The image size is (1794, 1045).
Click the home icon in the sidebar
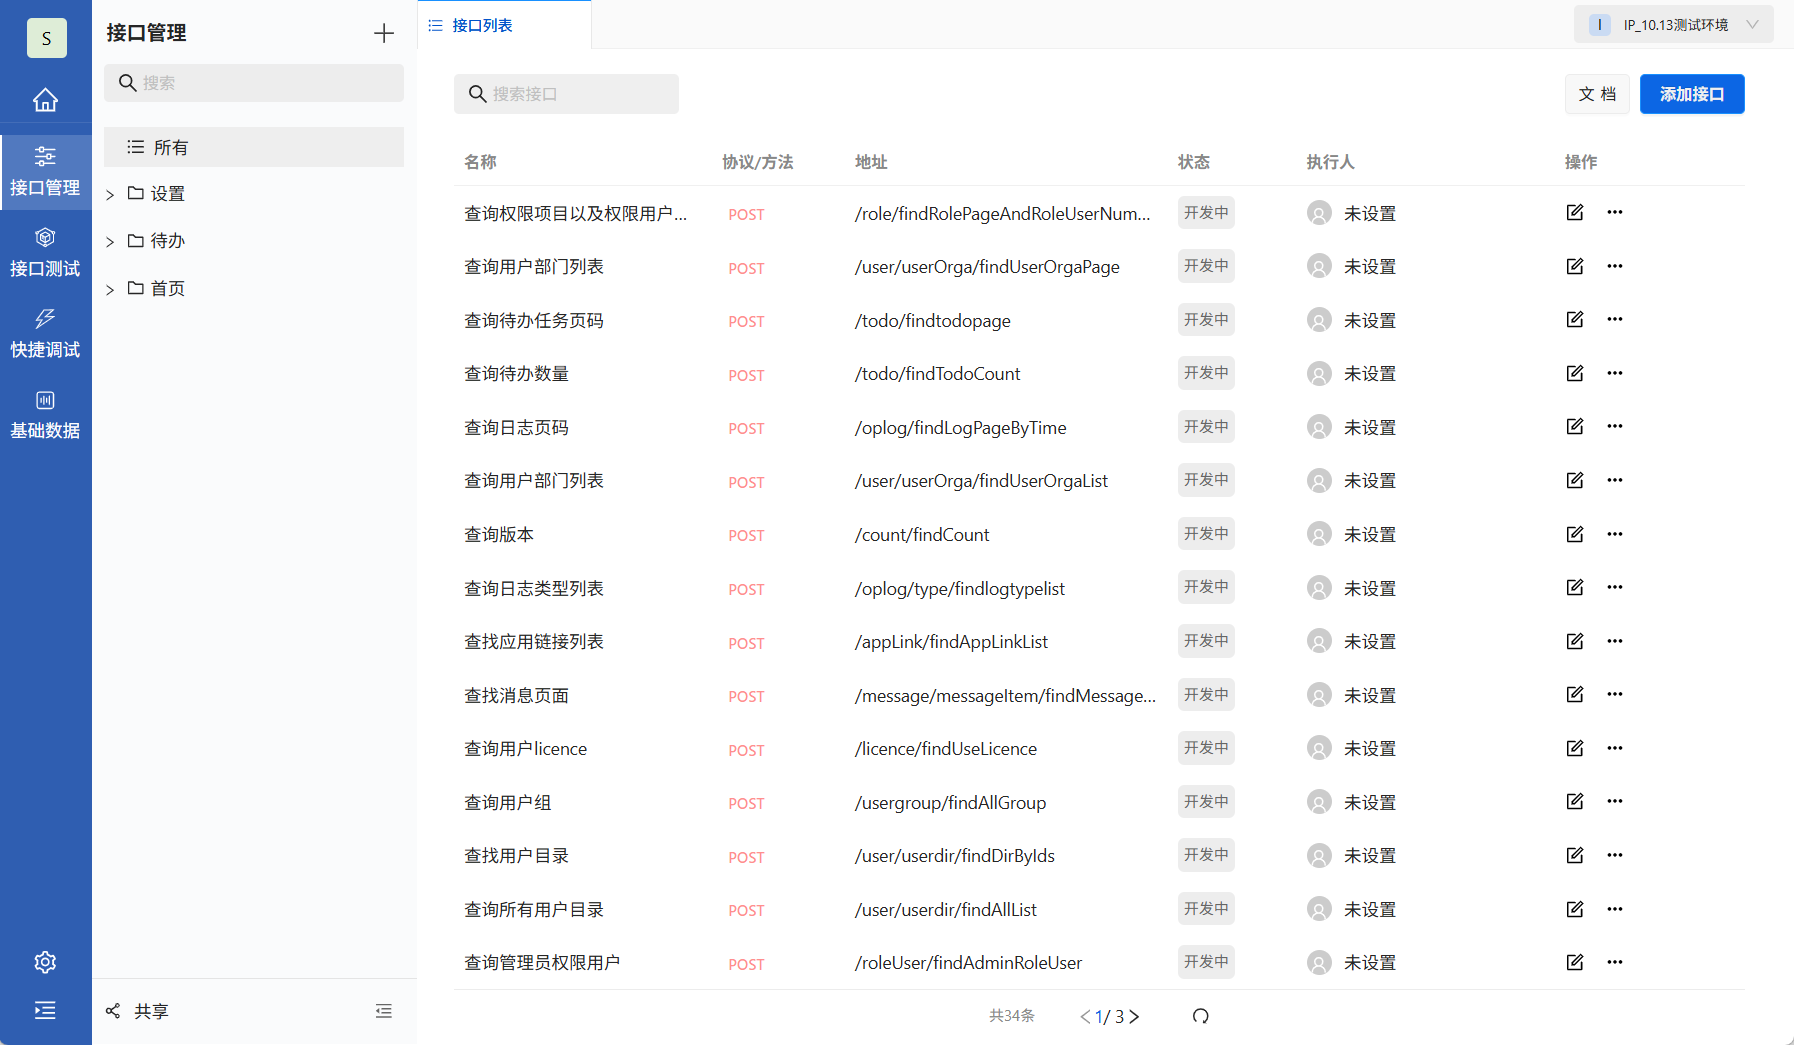click(46, 100)
